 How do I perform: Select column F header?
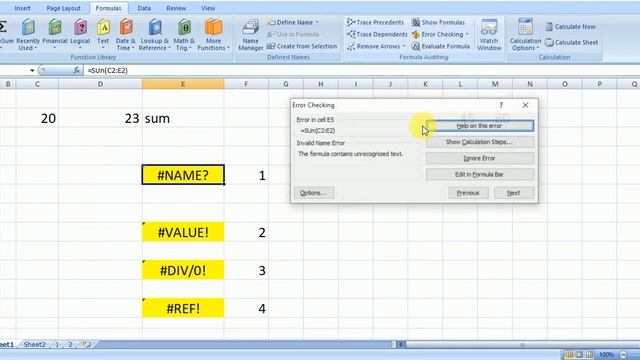coord(246,84)
